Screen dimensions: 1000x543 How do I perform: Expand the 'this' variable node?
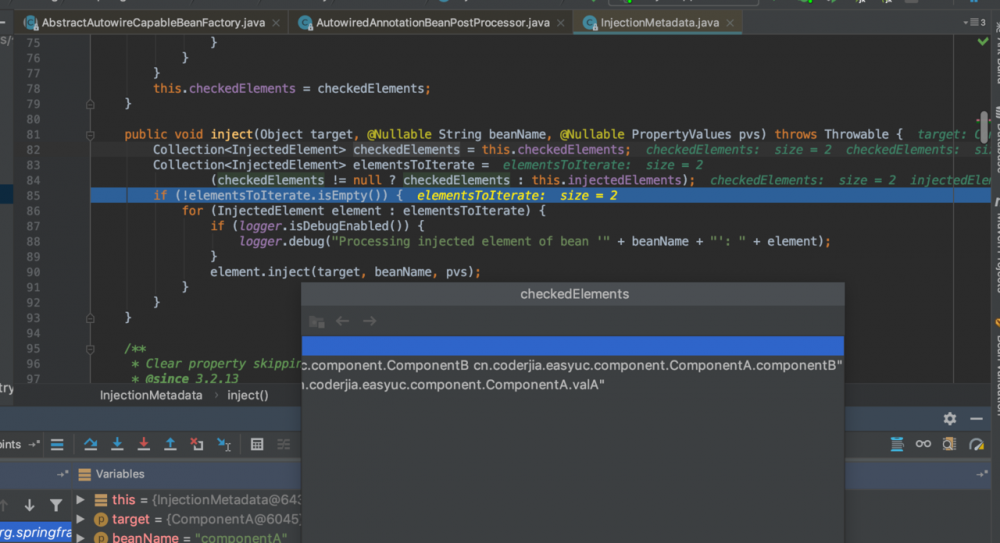(81, 500)
